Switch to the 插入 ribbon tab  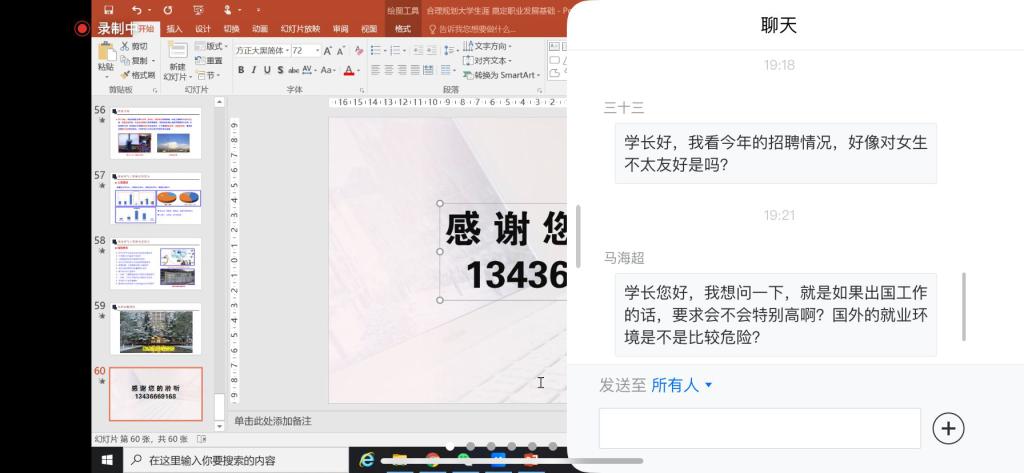click(174, 29)
